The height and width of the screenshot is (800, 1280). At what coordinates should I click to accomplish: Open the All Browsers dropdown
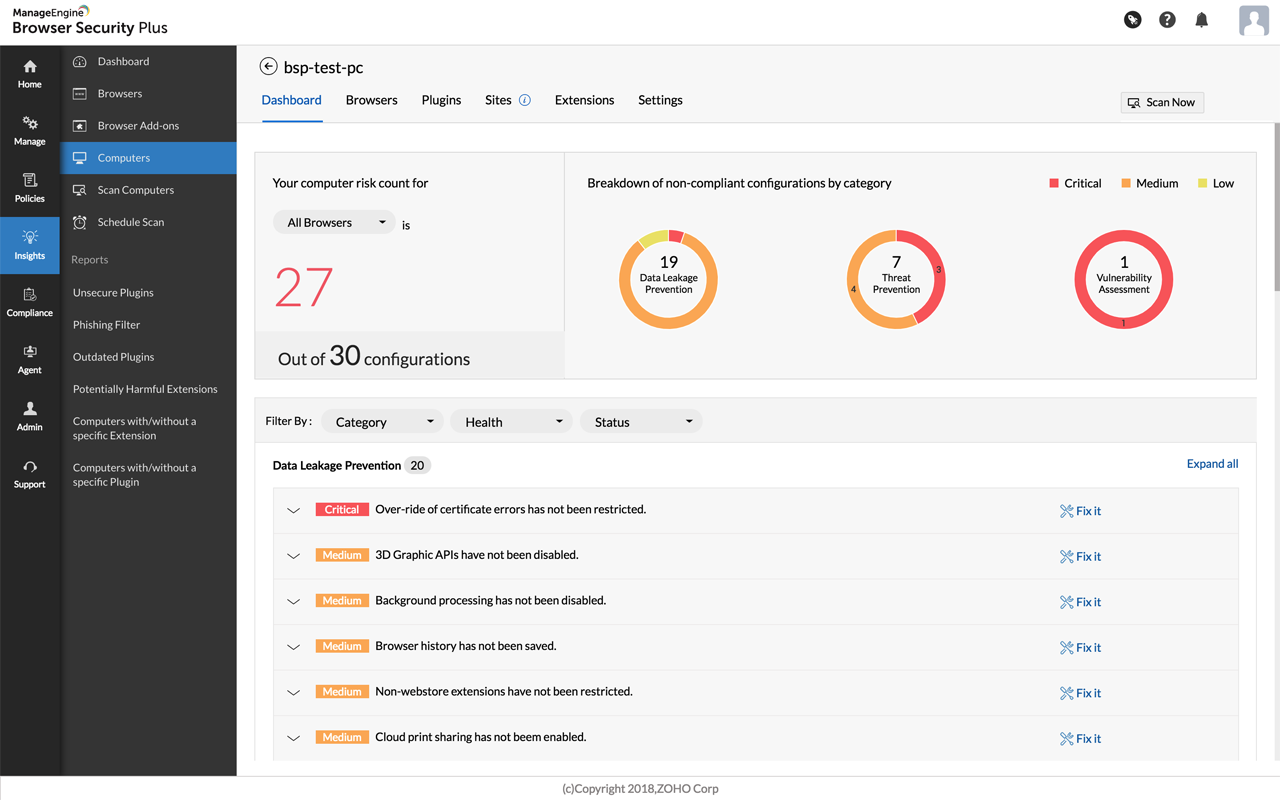coord(334,222)
